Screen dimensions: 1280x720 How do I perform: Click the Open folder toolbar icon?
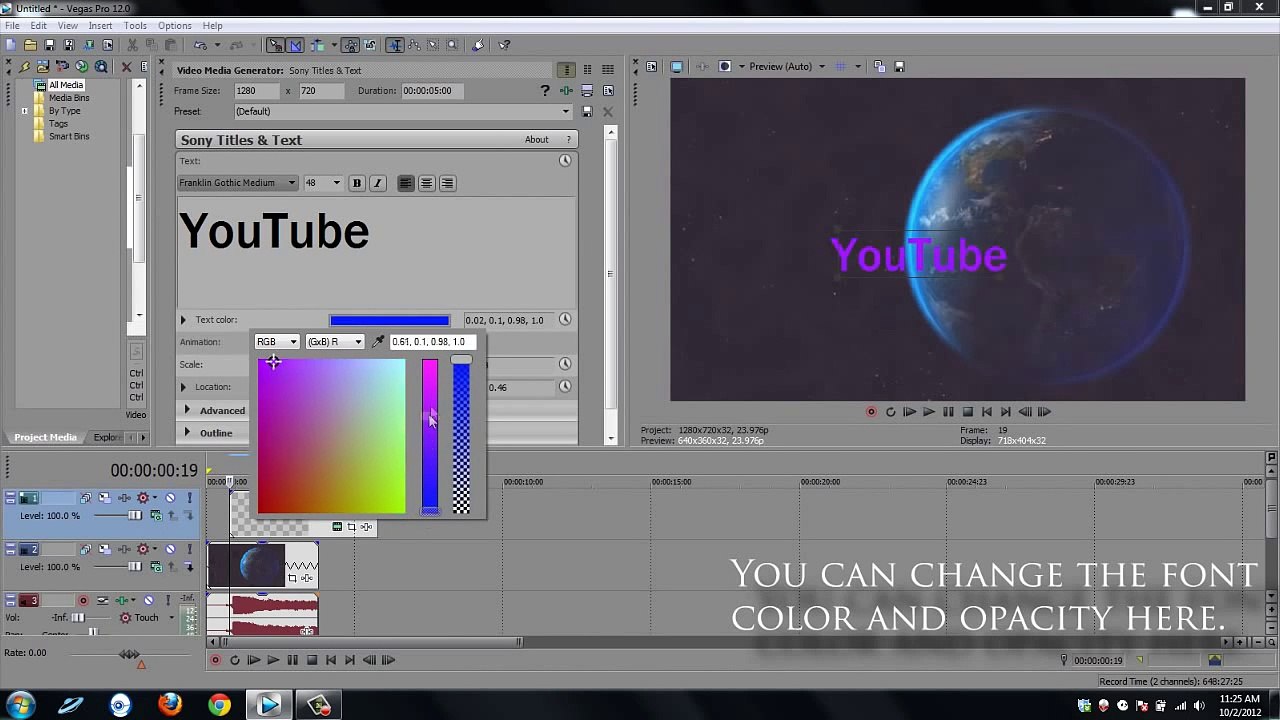pos(30,45)
